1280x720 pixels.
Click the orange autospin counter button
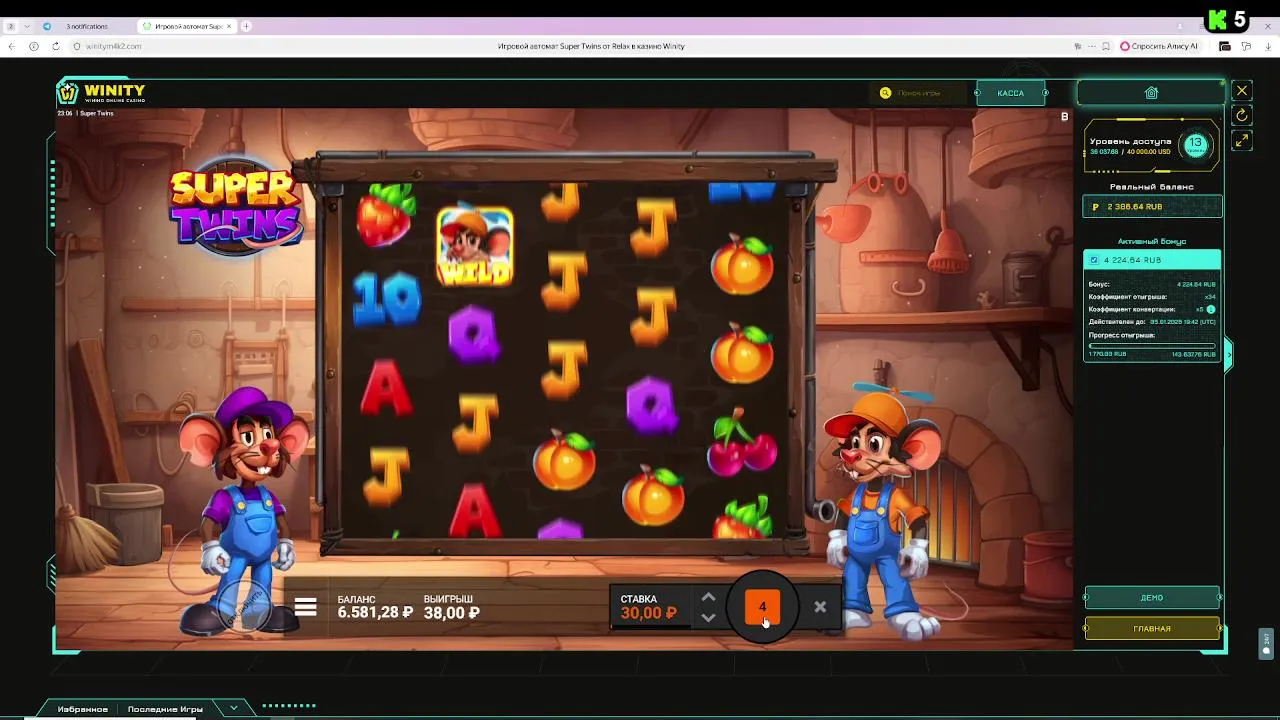pyautogui.click(x=762, y=607)
